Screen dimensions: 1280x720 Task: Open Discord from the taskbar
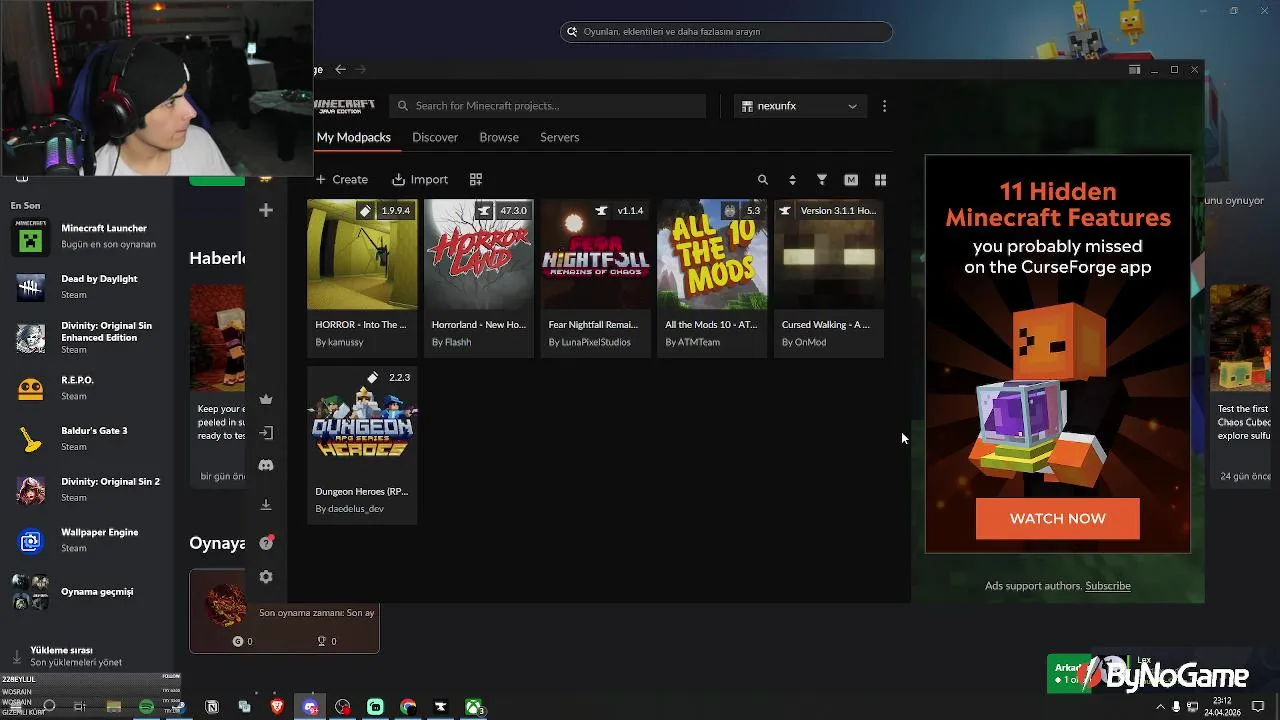click(310, 707)
